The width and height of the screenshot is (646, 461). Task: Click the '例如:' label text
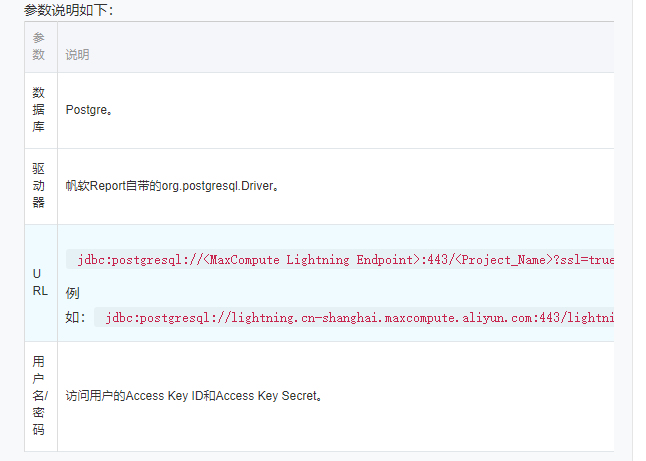tap(75, 305)
